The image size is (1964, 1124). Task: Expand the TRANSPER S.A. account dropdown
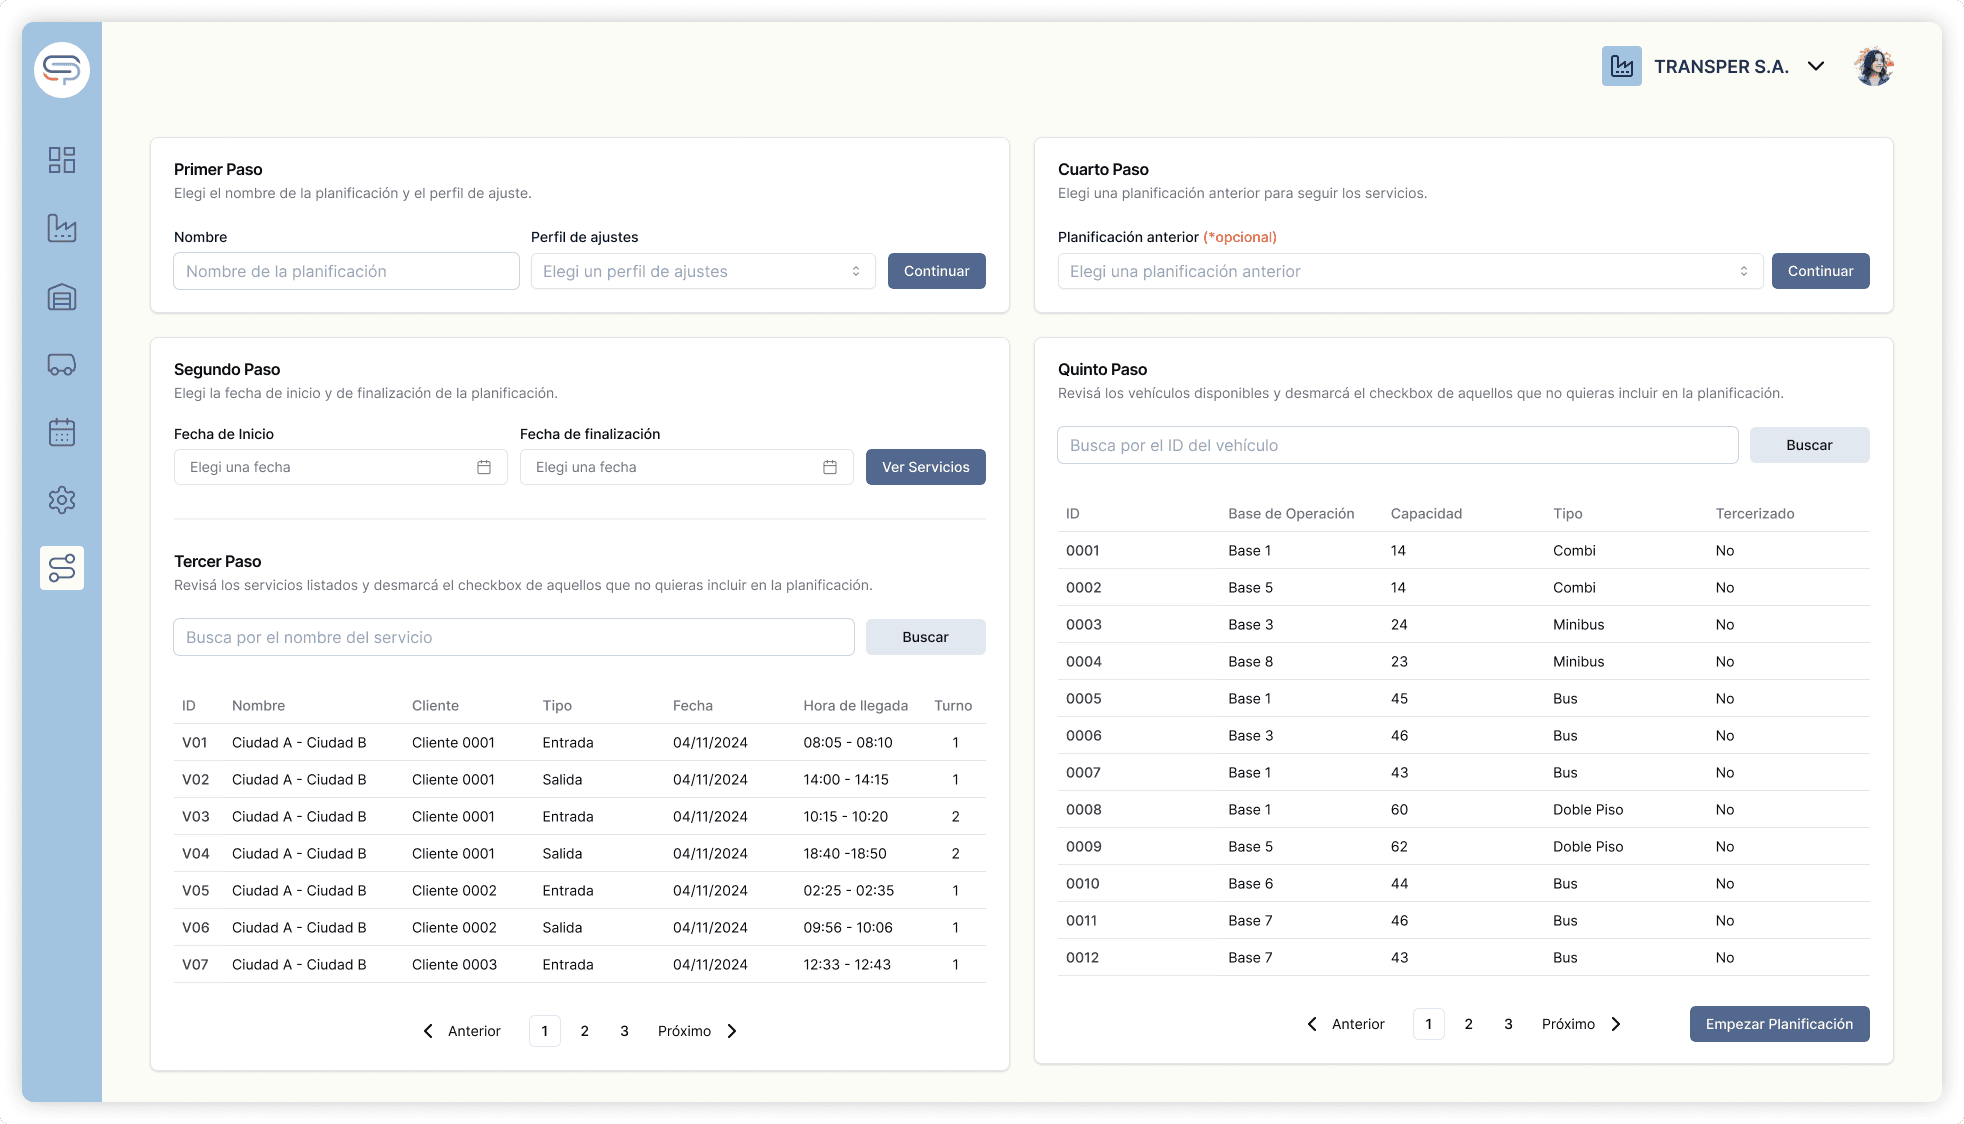pos(1814,66)
